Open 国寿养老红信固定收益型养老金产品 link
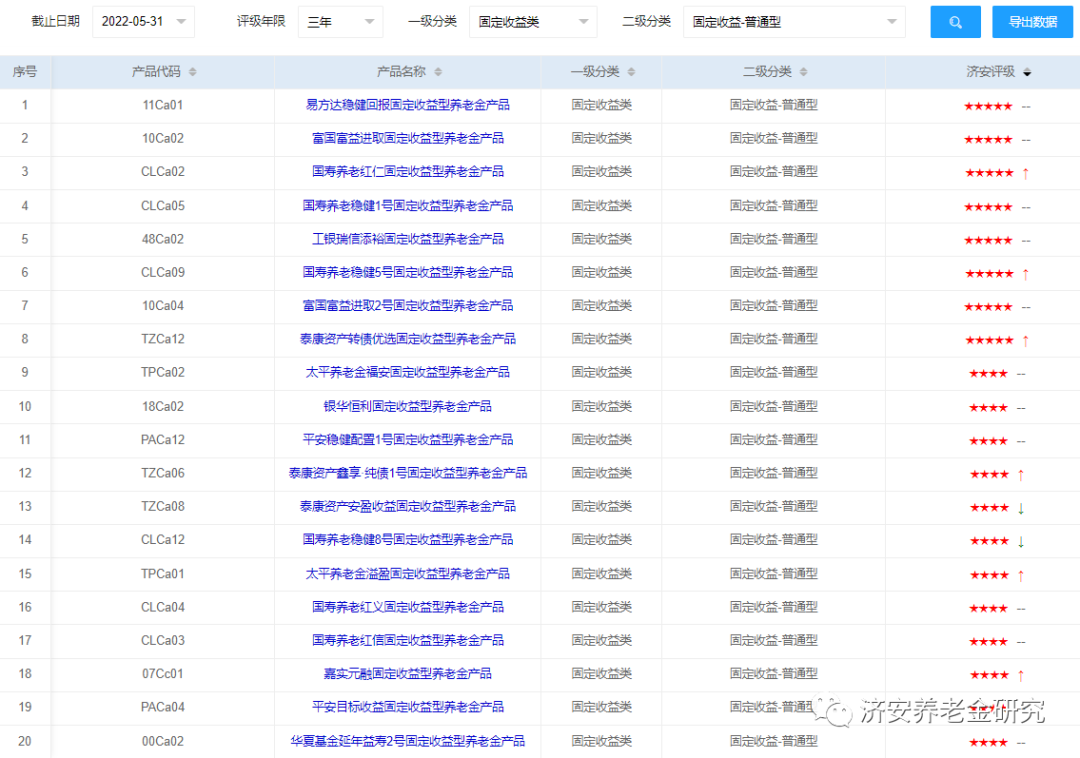This screenshot has width=1080, height=758. click(408, 640)
